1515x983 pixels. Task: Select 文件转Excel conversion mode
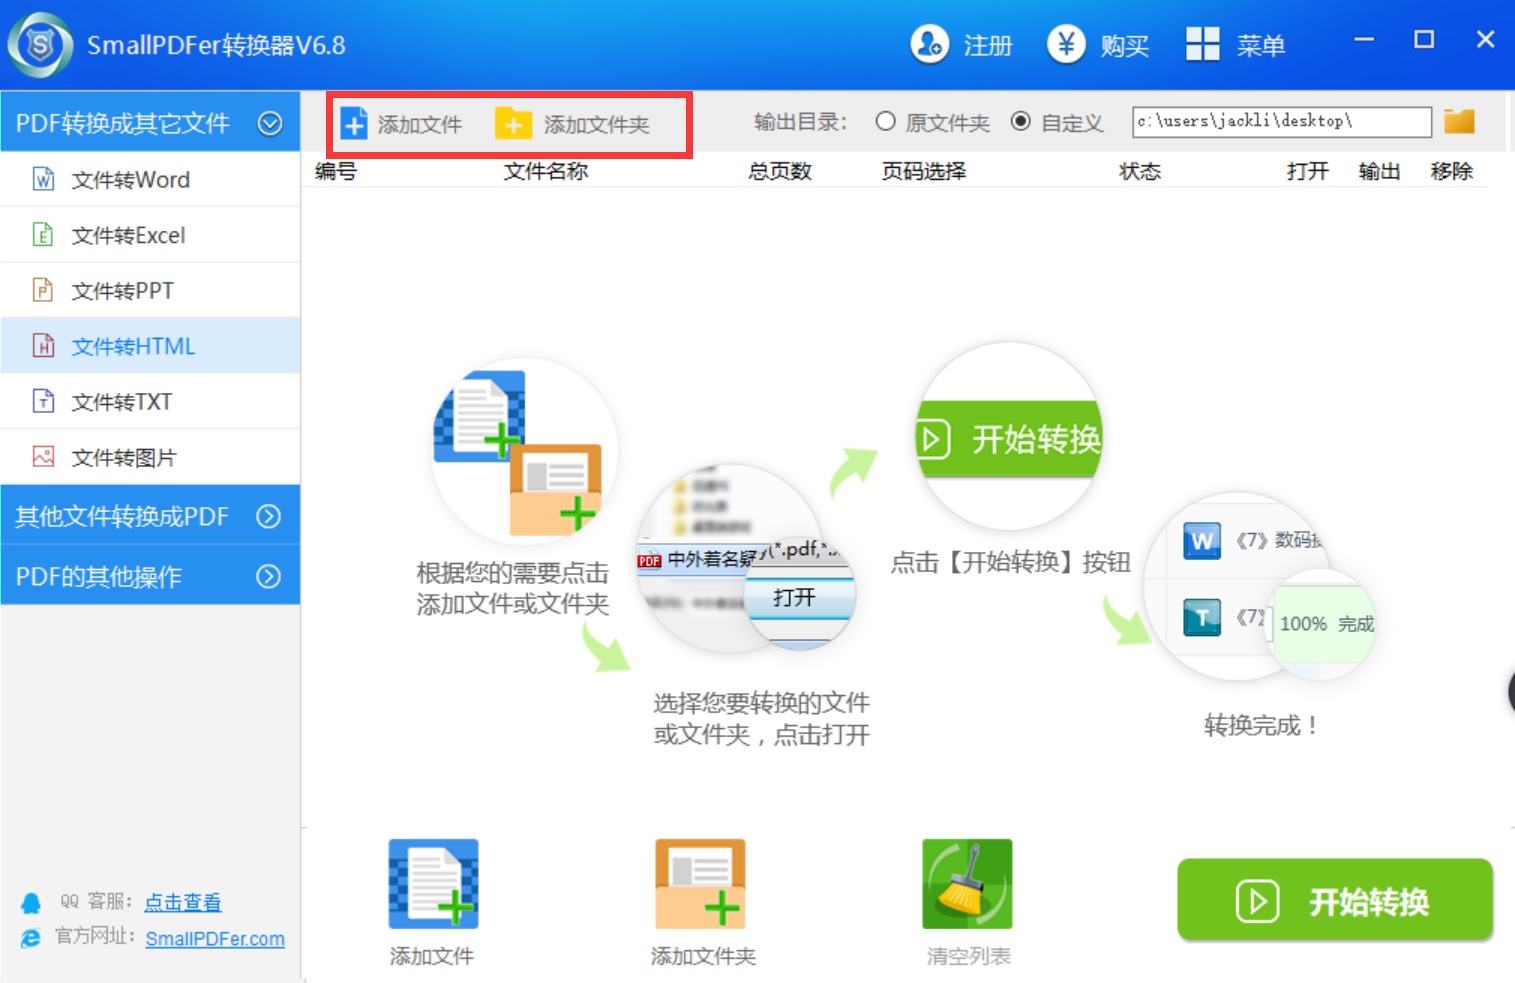[x=150, y=235]
